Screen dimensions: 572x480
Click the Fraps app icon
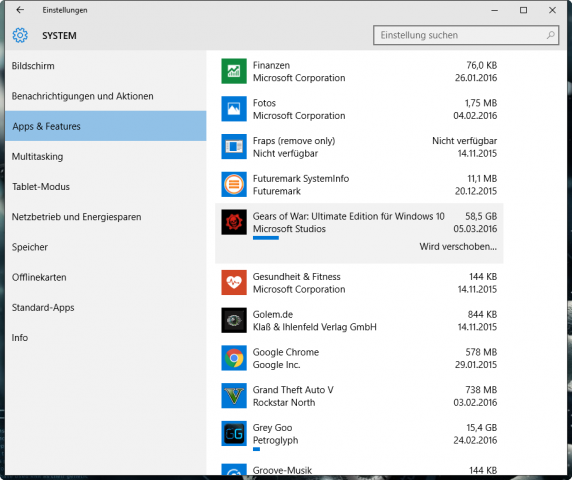(234, 147)
